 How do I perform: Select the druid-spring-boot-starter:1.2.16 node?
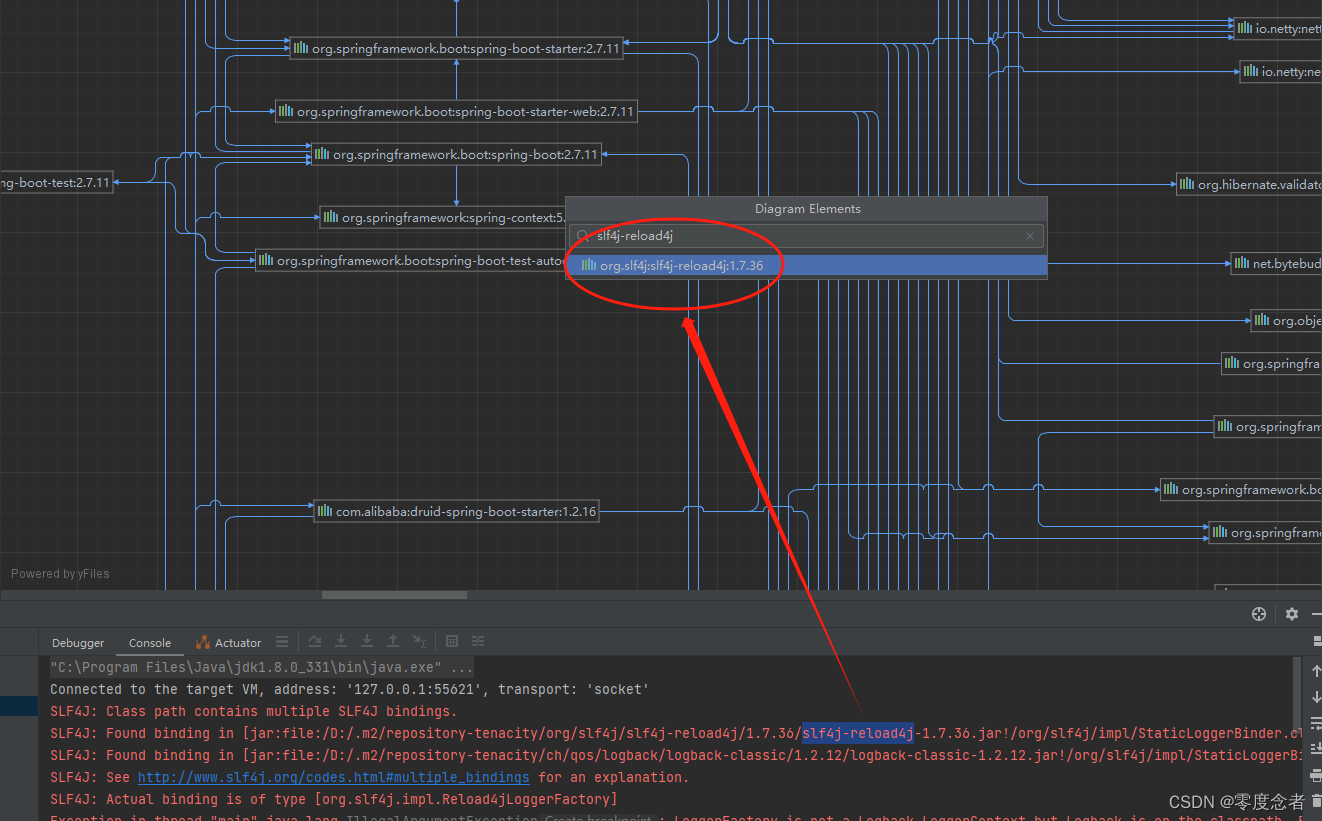click(x=457, y=511)
